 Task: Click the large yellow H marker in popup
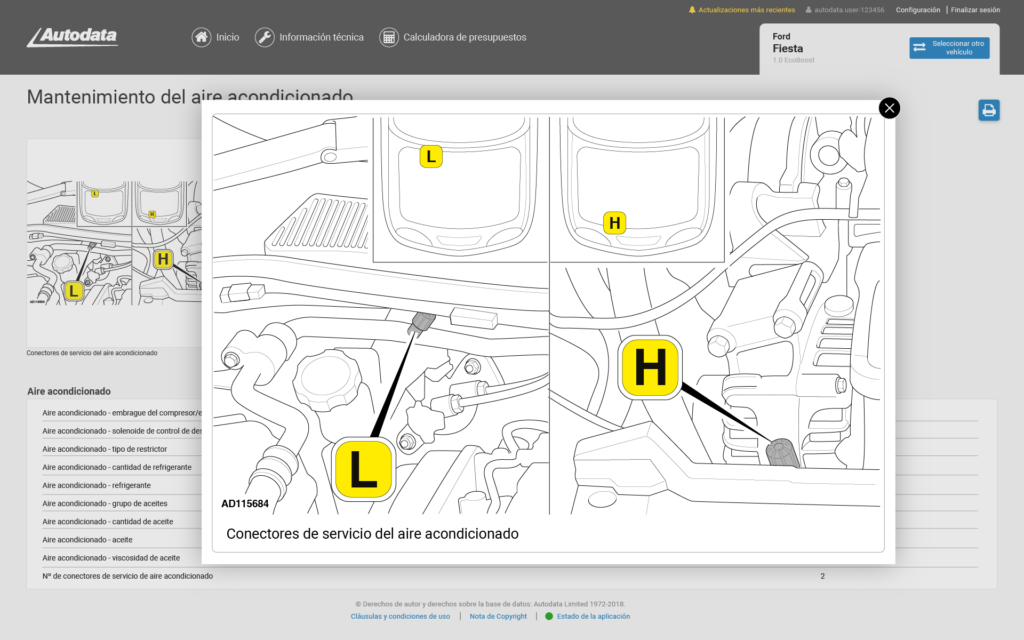tap(650, 368)
